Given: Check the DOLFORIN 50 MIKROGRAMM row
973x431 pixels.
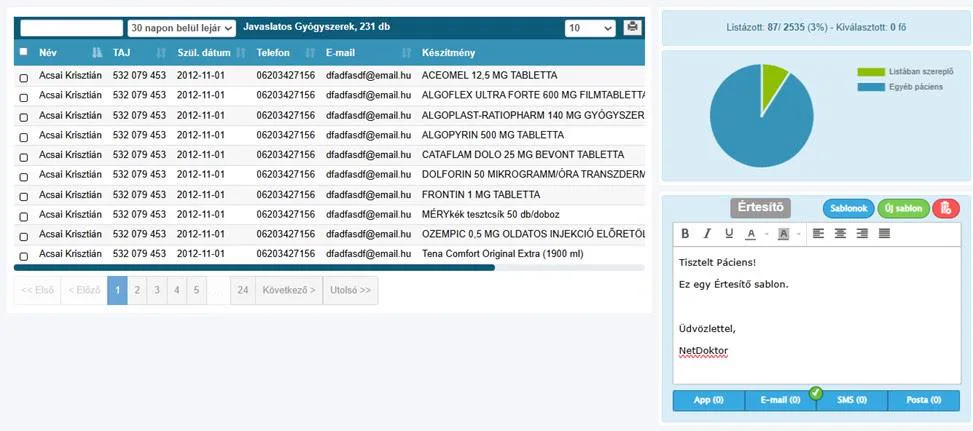Looking at the screenshot, I should pyautogui.click(x=24, y=177).
